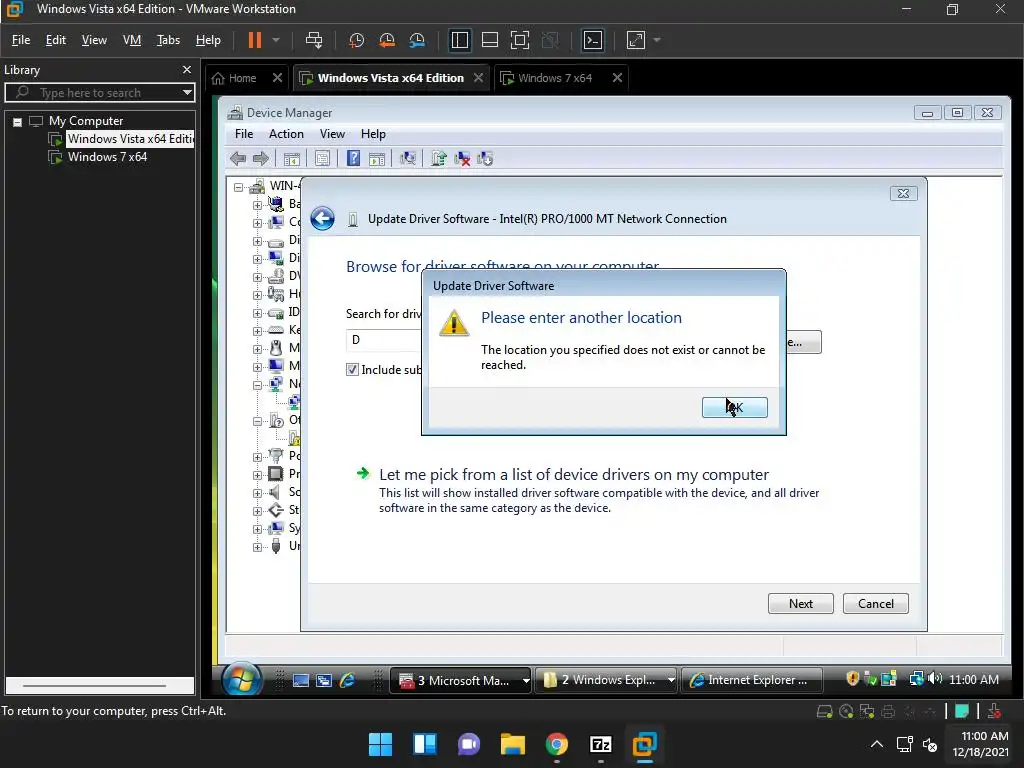
Task: Click Device Manager's back arrow icon
Action: point(238,159)
